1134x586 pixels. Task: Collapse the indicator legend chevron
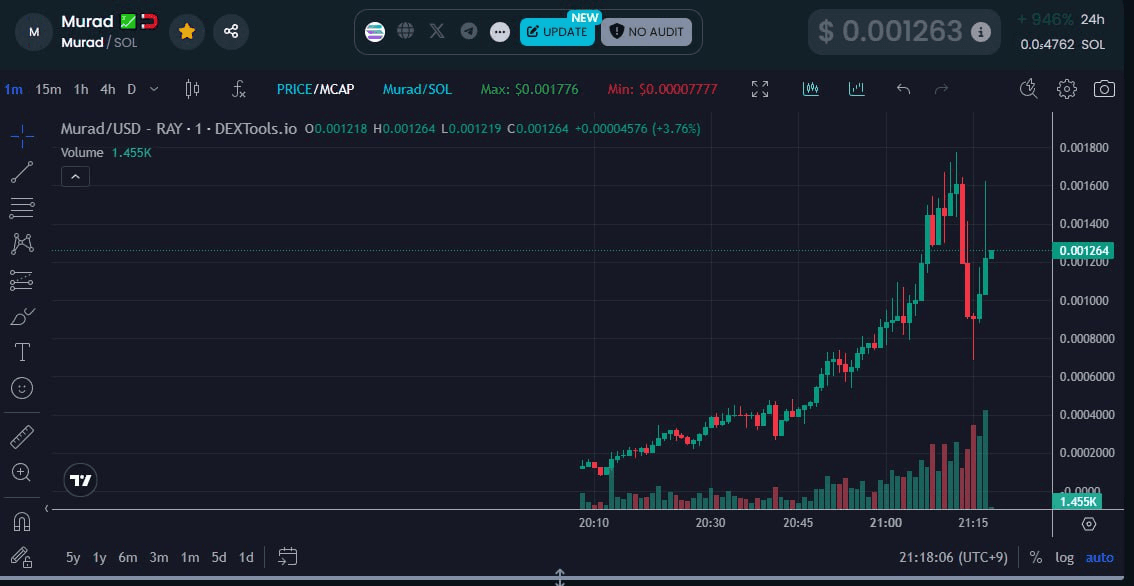(x=75, y=177)
